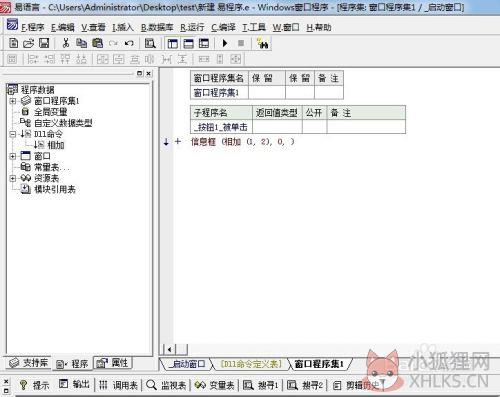Open the B.数据库 menu
The width and height of the screenshot is (500, 397).
157,27
